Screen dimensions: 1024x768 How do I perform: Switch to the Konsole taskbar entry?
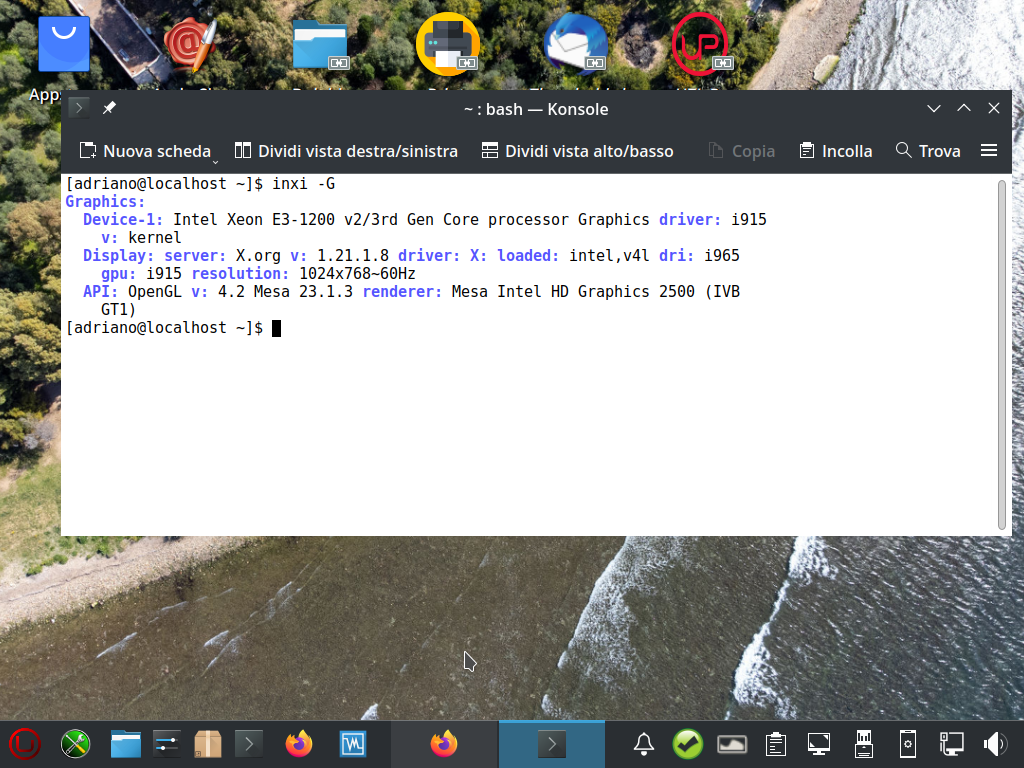tap(551, 744)
